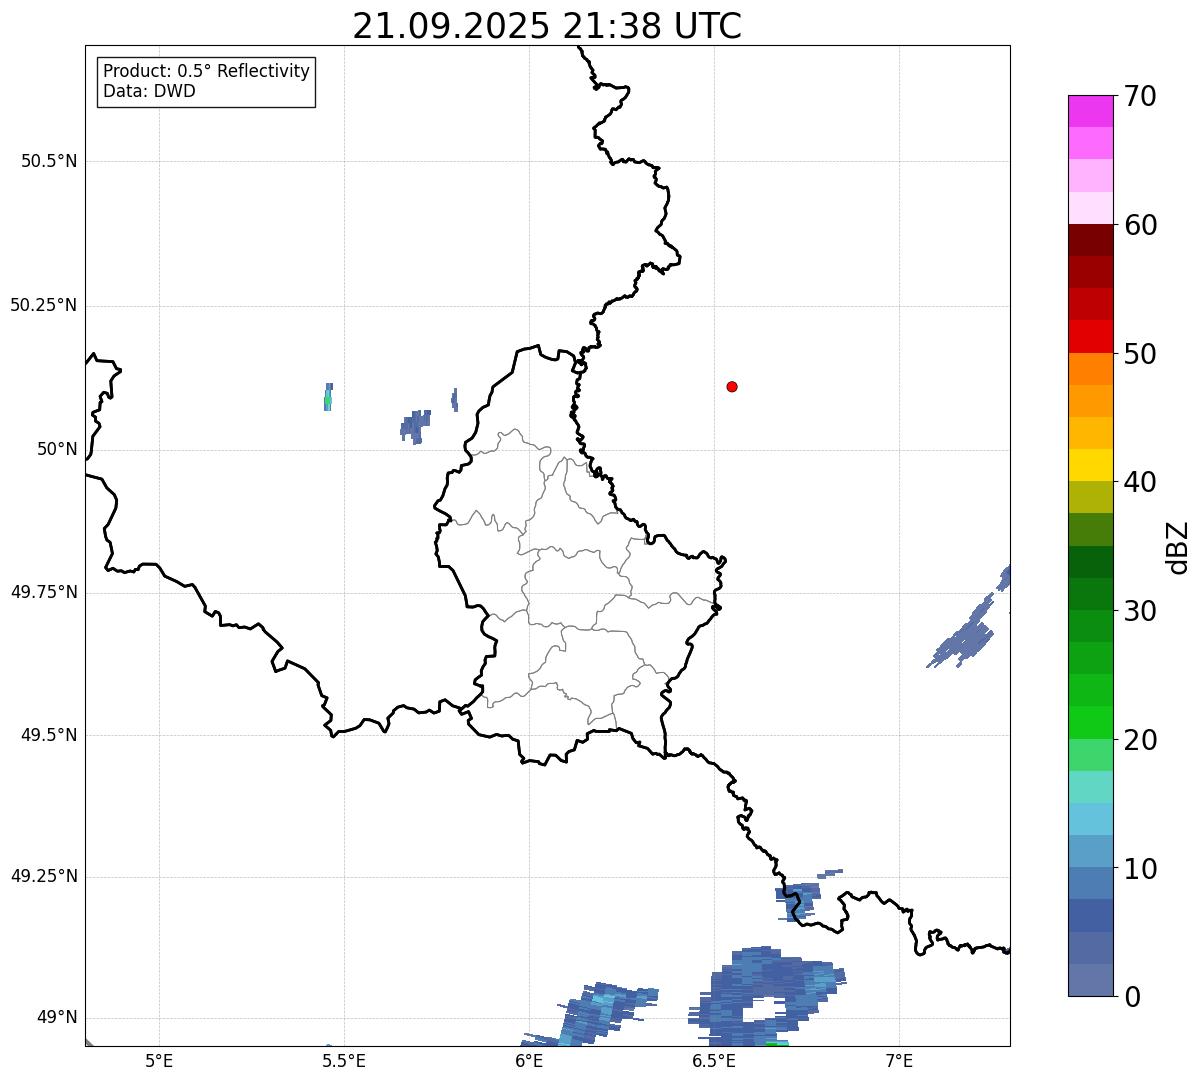This screenshot has height=1081, width=1202.
Task: Click the "dBZ" colorbar label
Action: pos(1178,547)
